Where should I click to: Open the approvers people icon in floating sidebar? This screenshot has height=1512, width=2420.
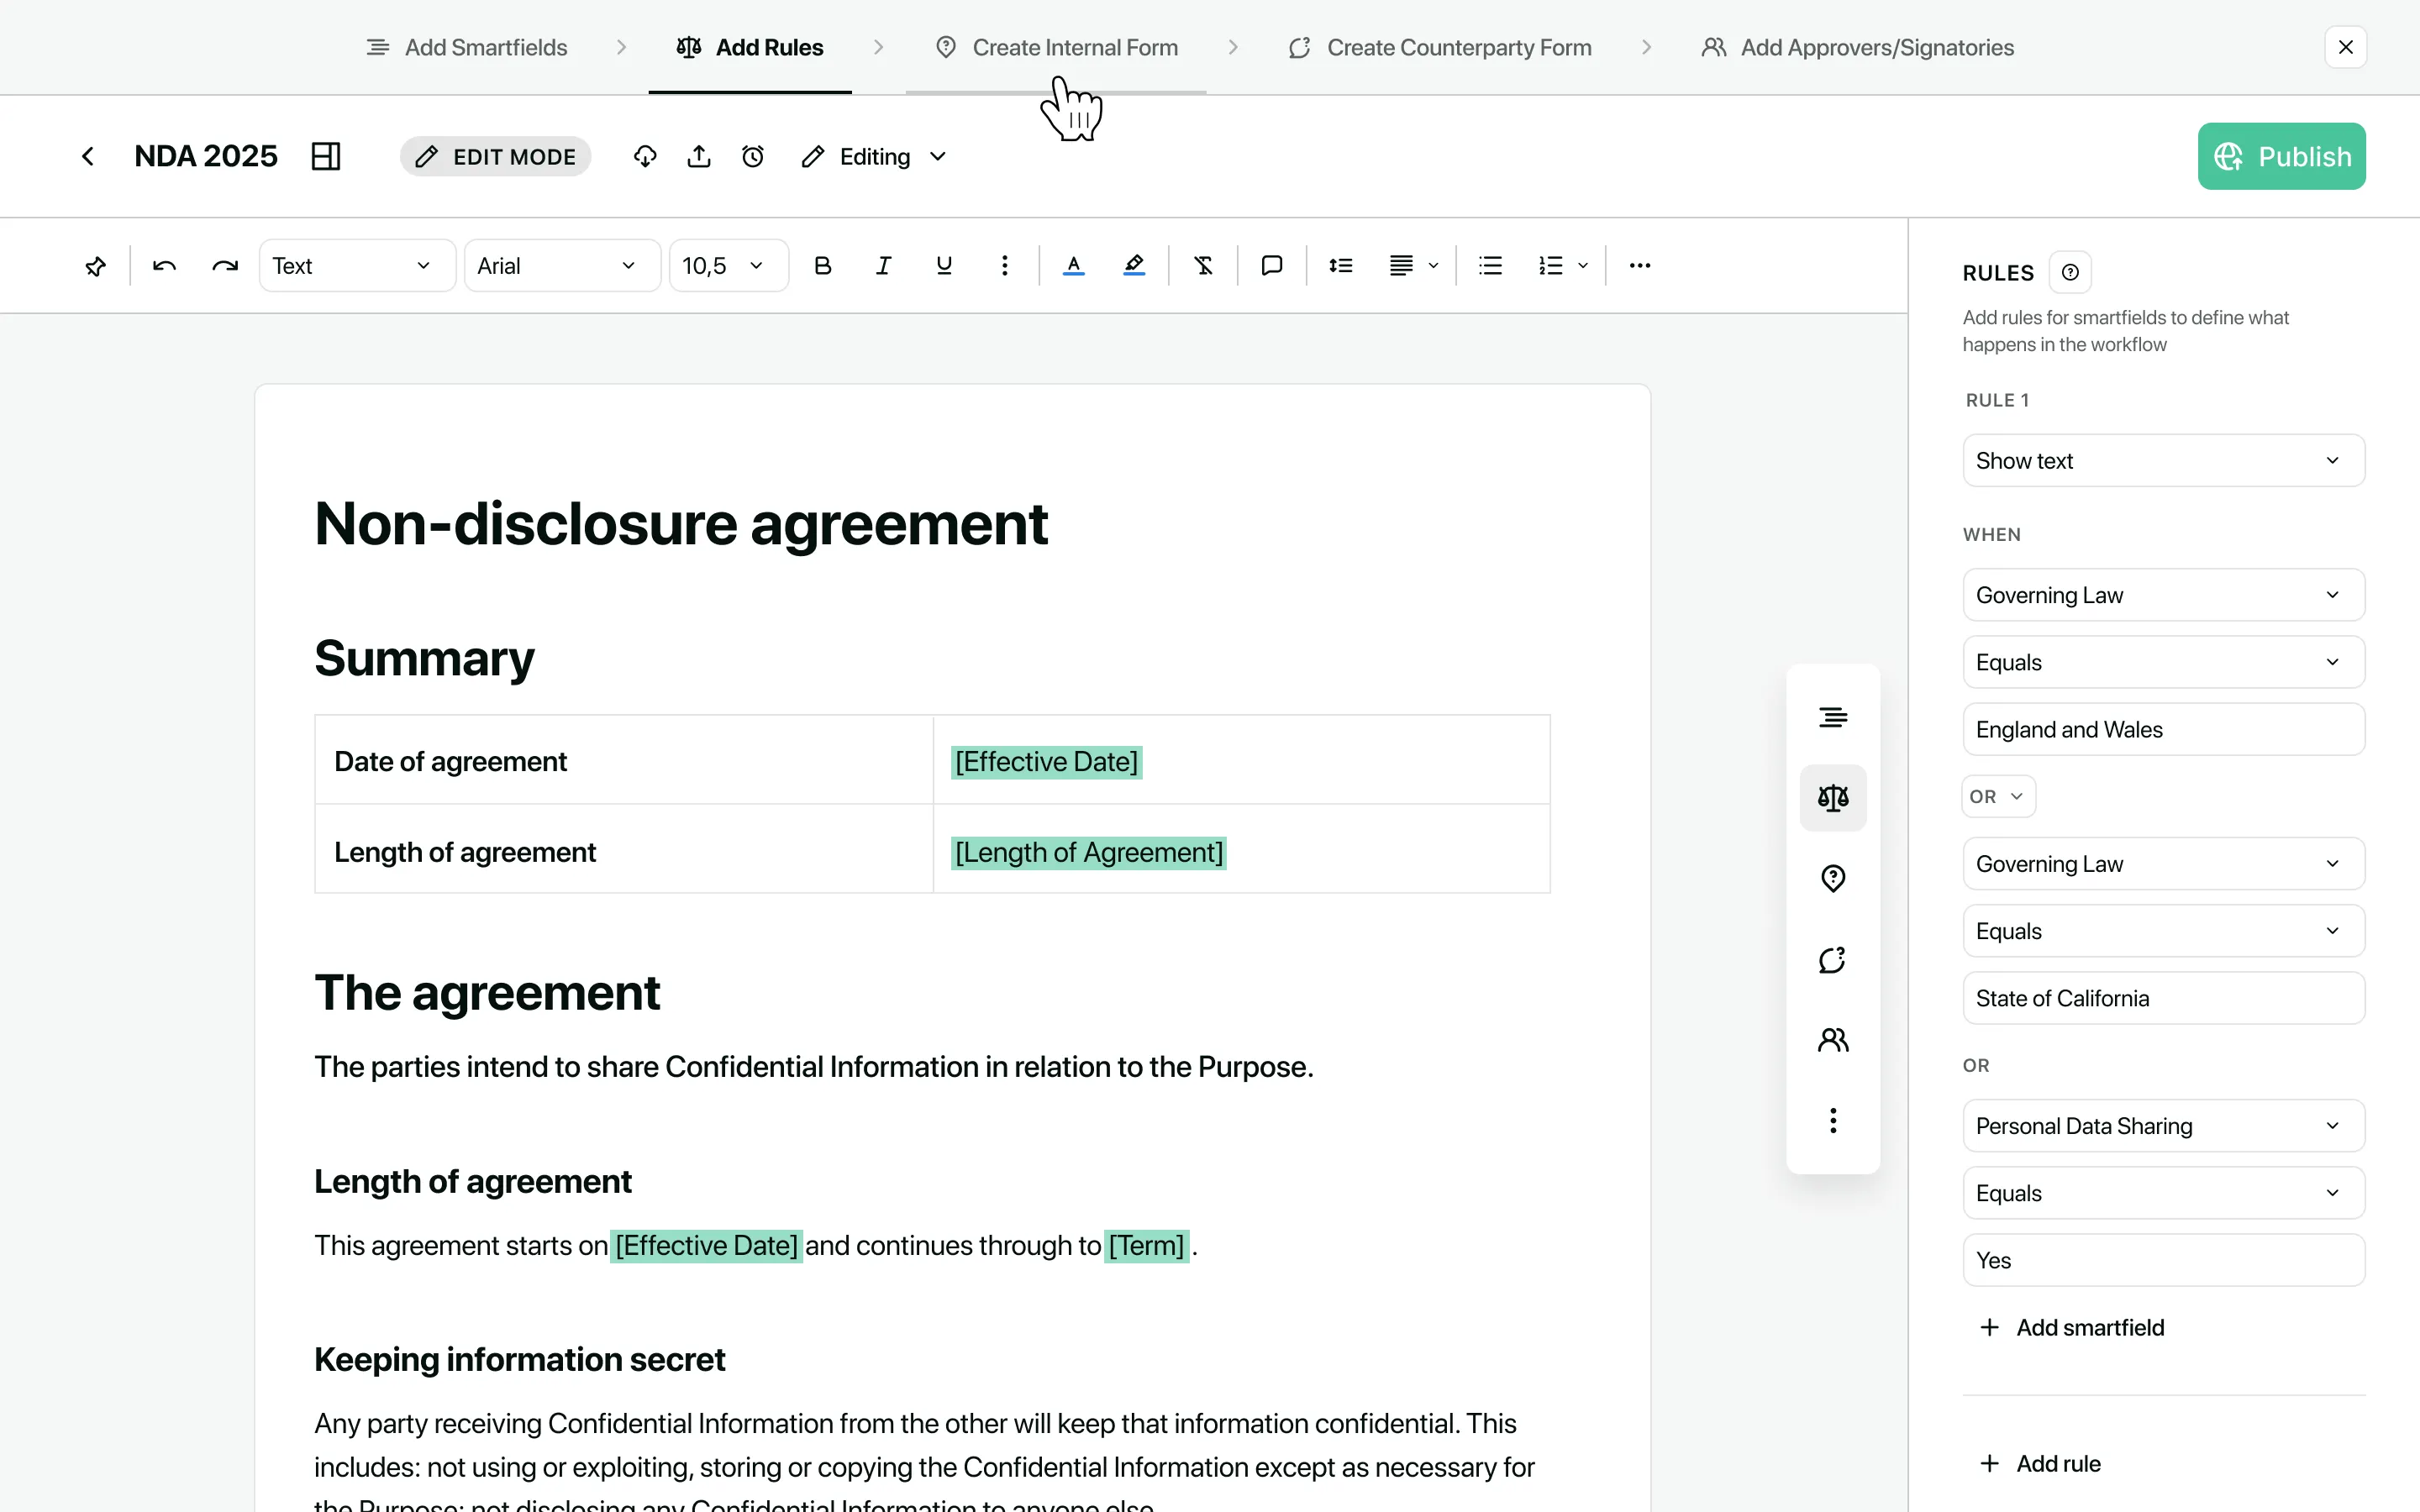(1832, 1040)
